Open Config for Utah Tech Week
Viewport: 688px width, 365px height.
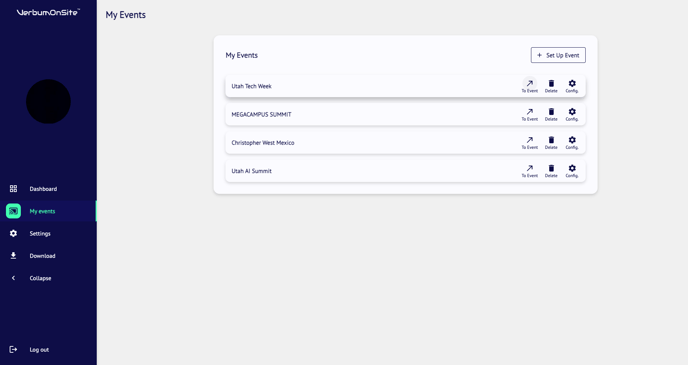(572, 86)
